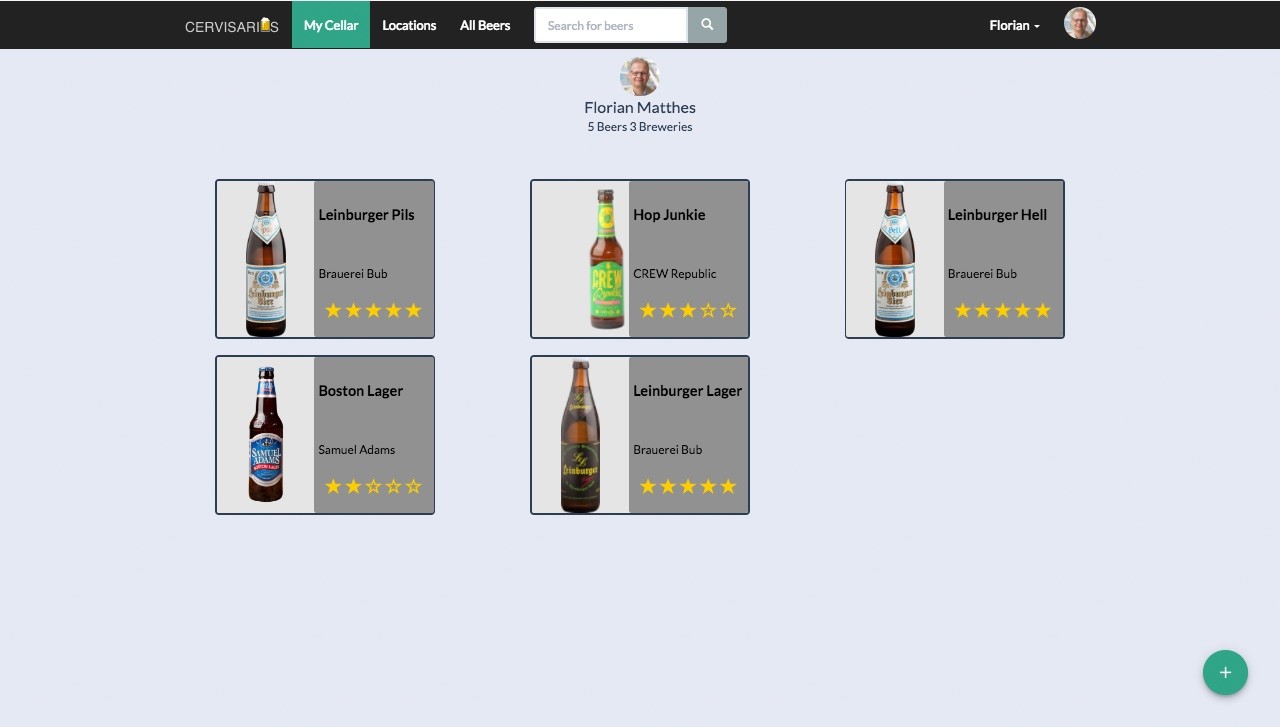The height and width of the screenshot is (727, 1280).
Task: Rate Hop Junkie five stars
Action: pyautogui.click(x=728, y=310)
